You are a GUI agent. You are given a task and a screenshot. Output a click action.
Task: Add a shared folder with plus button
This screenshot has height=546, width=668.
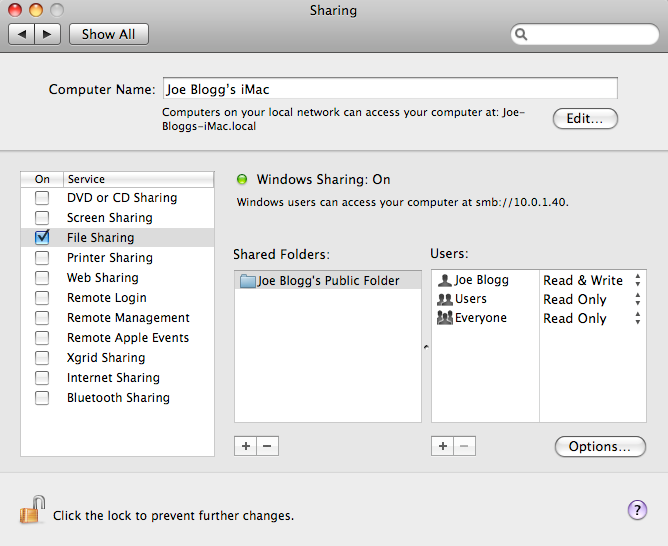245,446
